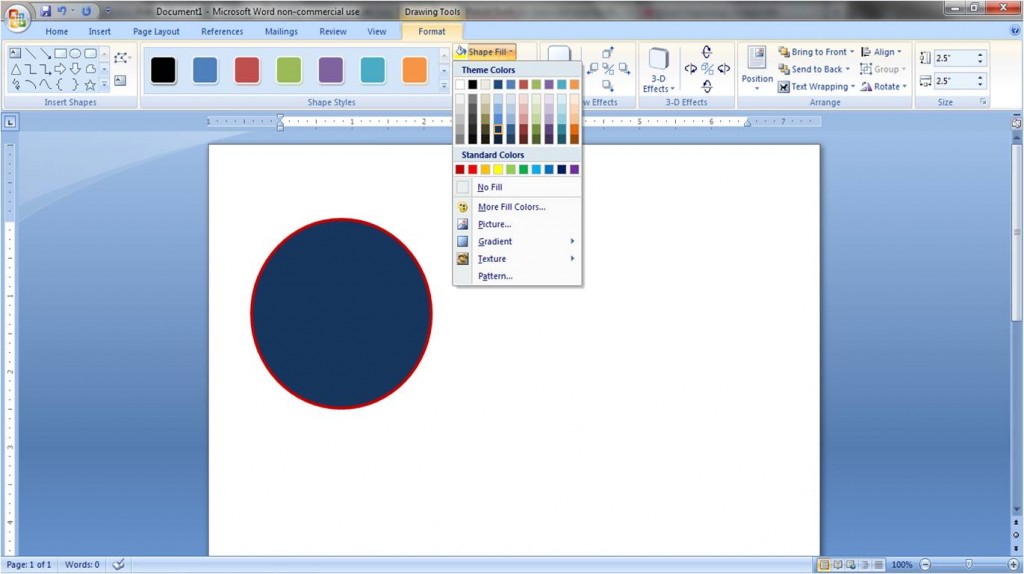Click the shape height field 2.5"

click(955, 58)
